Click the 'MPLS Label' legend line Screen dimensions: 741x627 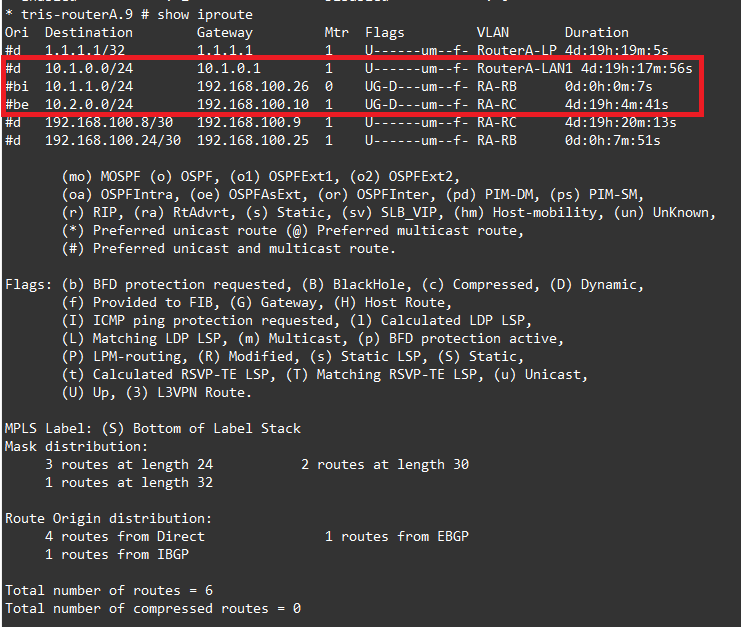coord(152,428)
